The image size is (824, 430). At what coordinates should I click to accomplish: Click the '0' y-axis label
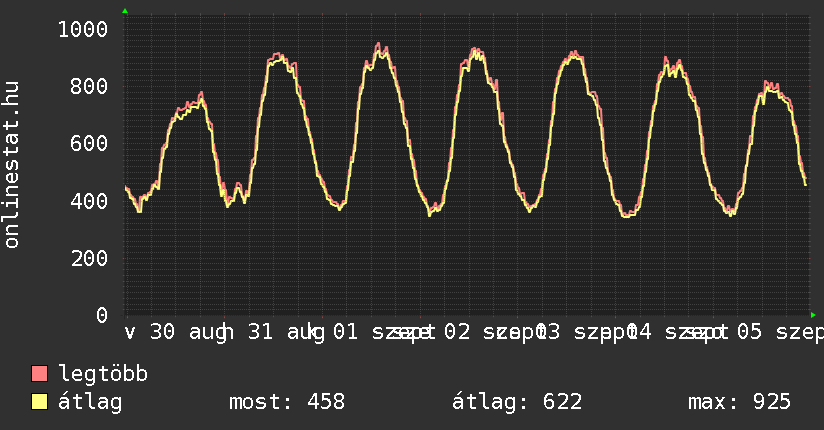coord(102,315)
